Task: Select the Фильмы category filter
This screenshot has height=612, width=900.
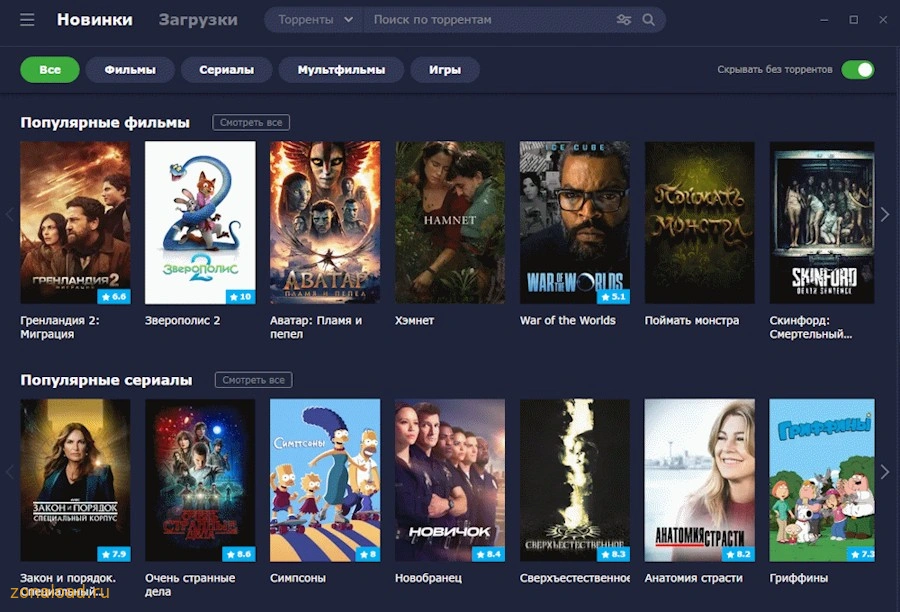Action: click(130, 69)
